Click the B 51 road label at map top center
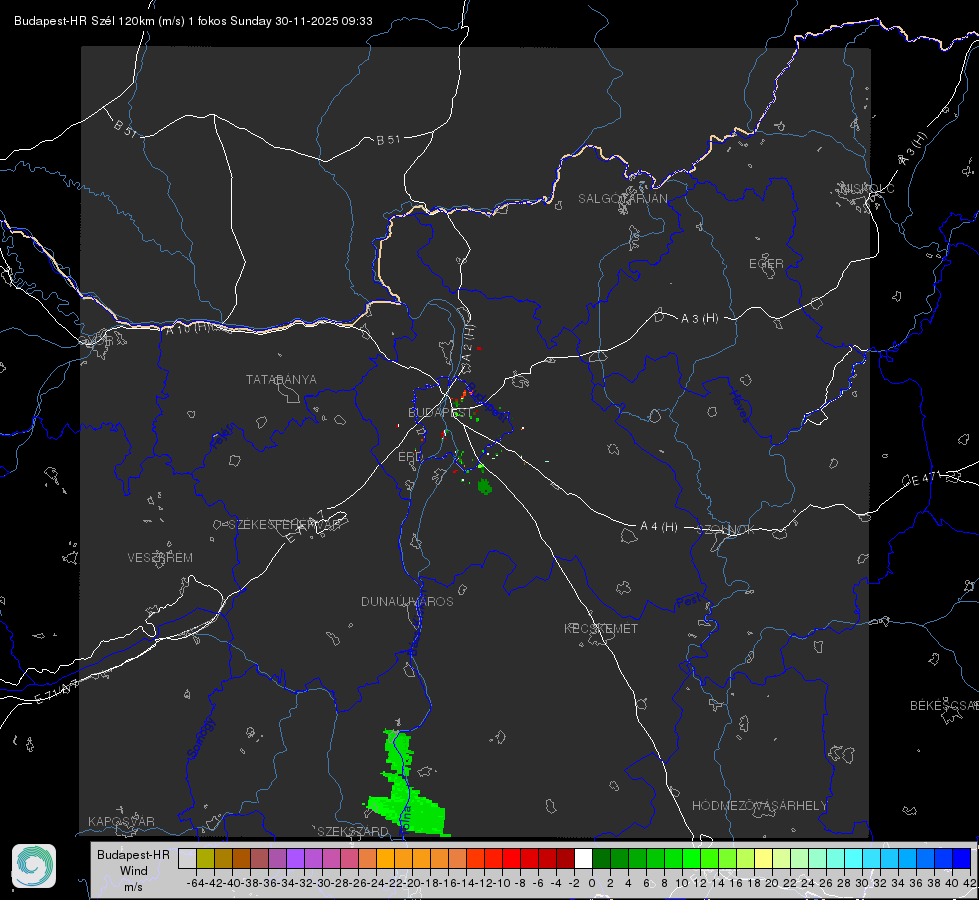 pos(388,140)
